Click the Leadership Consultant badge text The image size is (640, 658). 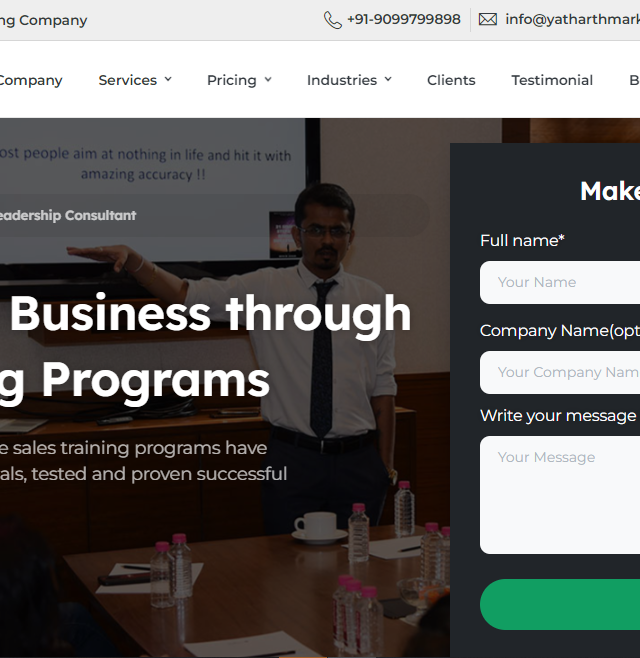tap(68, 215)
